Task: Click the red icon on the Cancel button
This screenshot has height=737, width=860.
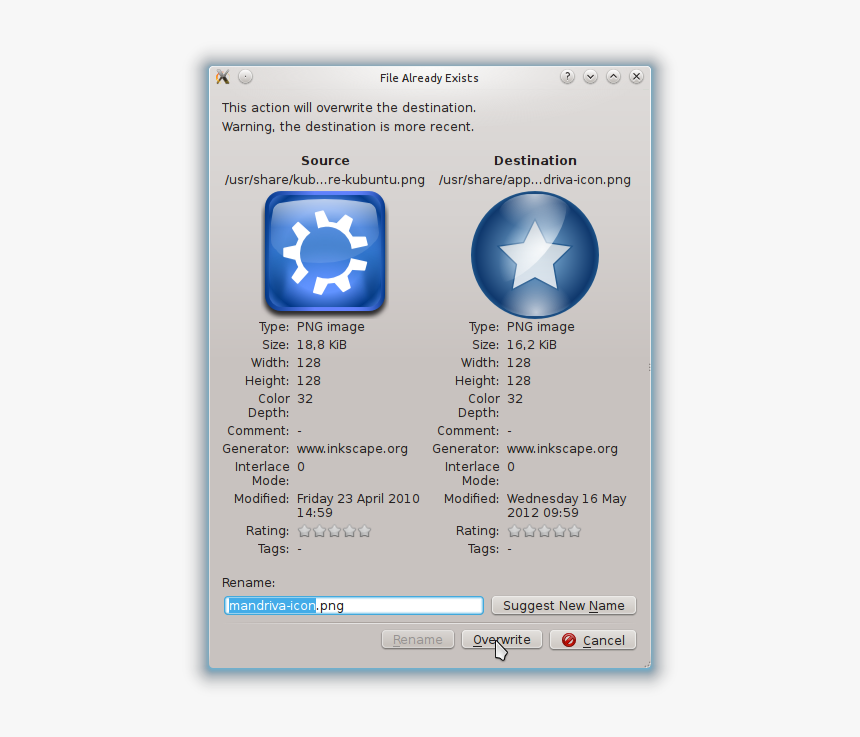Action: point(569,640)
